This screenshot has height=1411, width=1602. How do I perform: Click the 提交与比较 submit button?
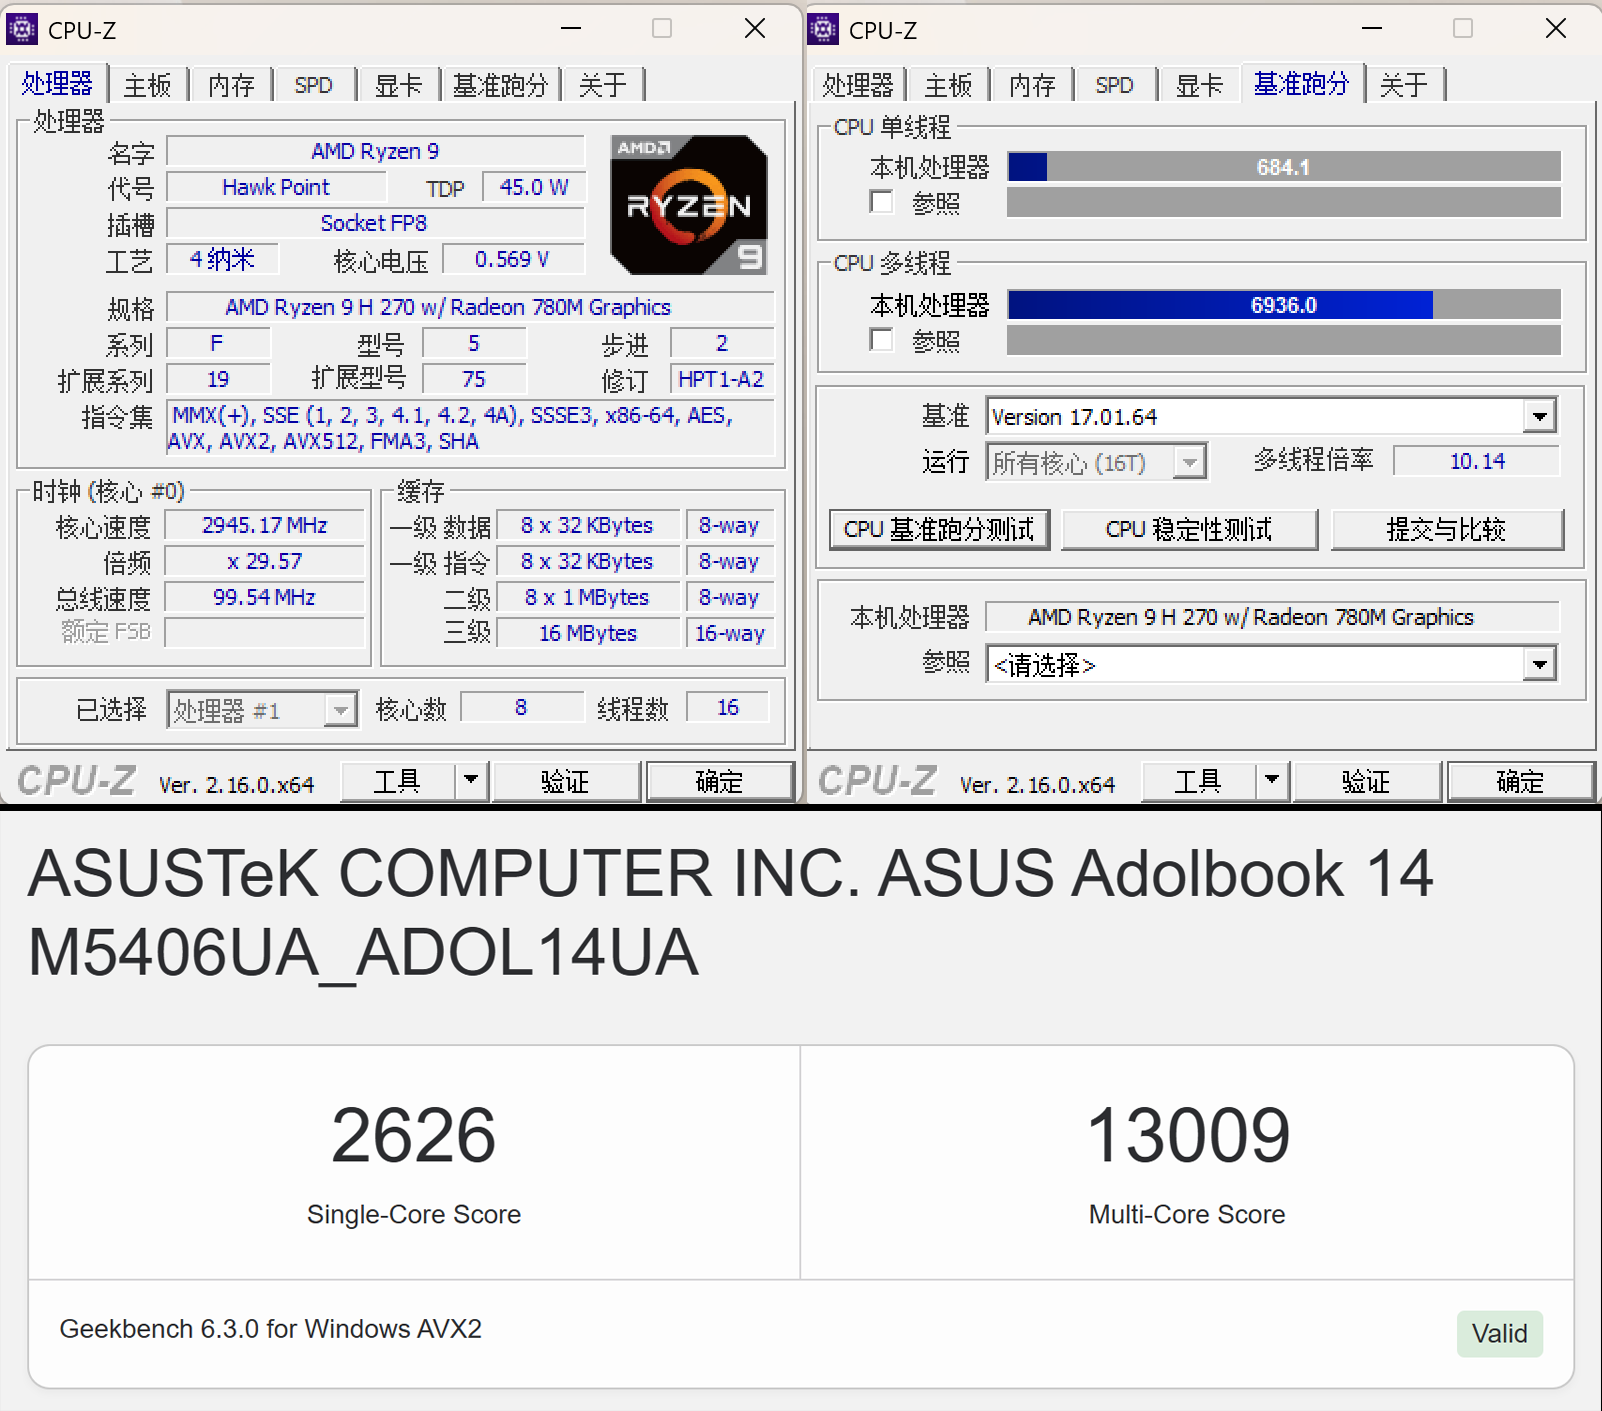[x=1446, y=529]
